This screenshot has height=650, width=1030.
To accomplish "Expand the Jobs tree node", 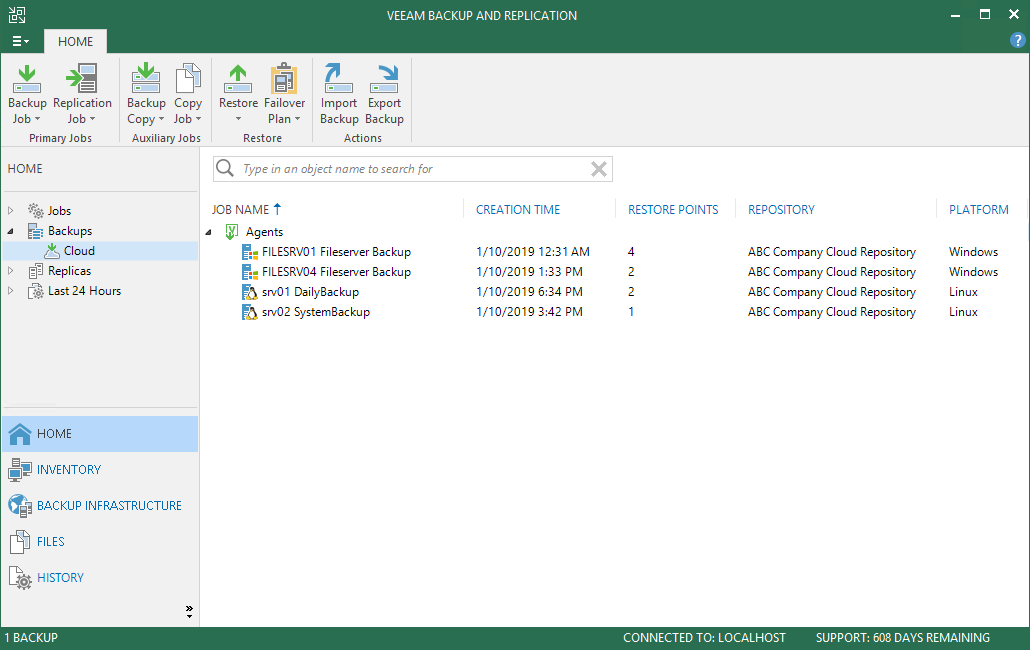I will [x=11, y=211].
